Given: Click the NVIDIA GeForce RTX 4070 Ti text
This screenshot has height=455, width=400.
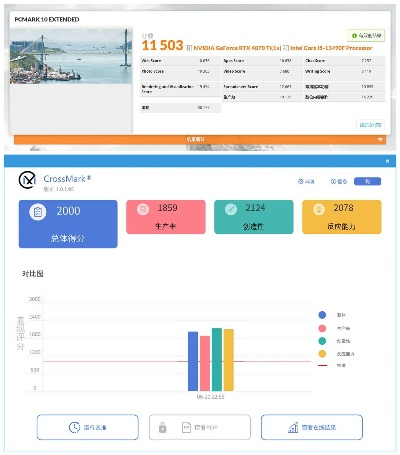Looking at the screenshot, I should 237,48.
